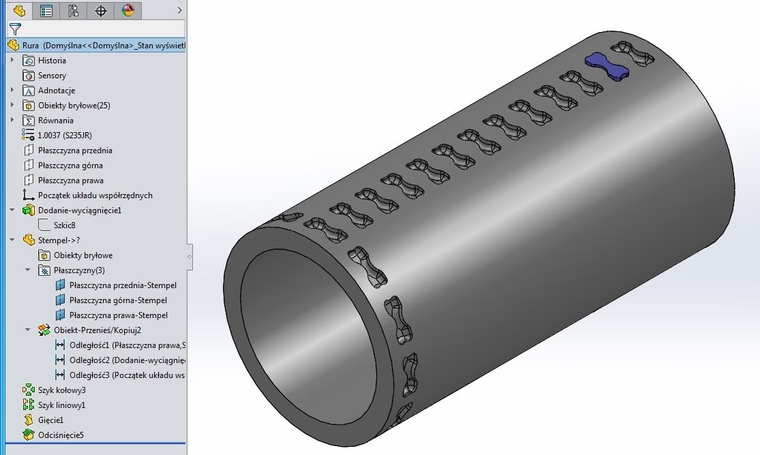Select Płaszczyzna przednia-Stempel plane icon
The image size is (760, 455).
point(60,285)
